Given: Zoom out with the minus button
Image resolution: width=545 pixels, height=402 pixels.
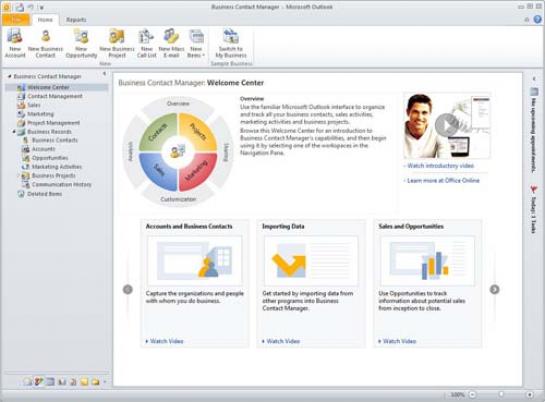Looking at the screenshot, I should (x=472, y=394).
